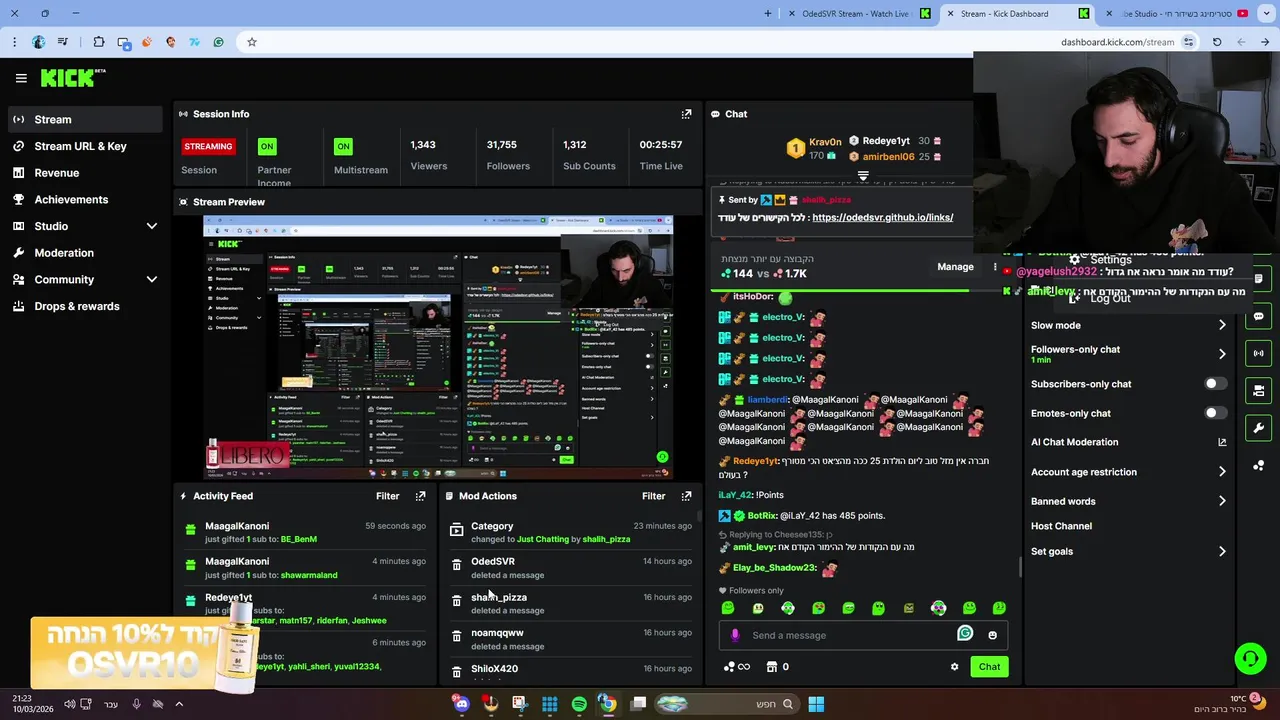The height and width of the screenshot is (720, 1280).
Task: Click Log Out in the account menu
Action: pos(1110,298)
